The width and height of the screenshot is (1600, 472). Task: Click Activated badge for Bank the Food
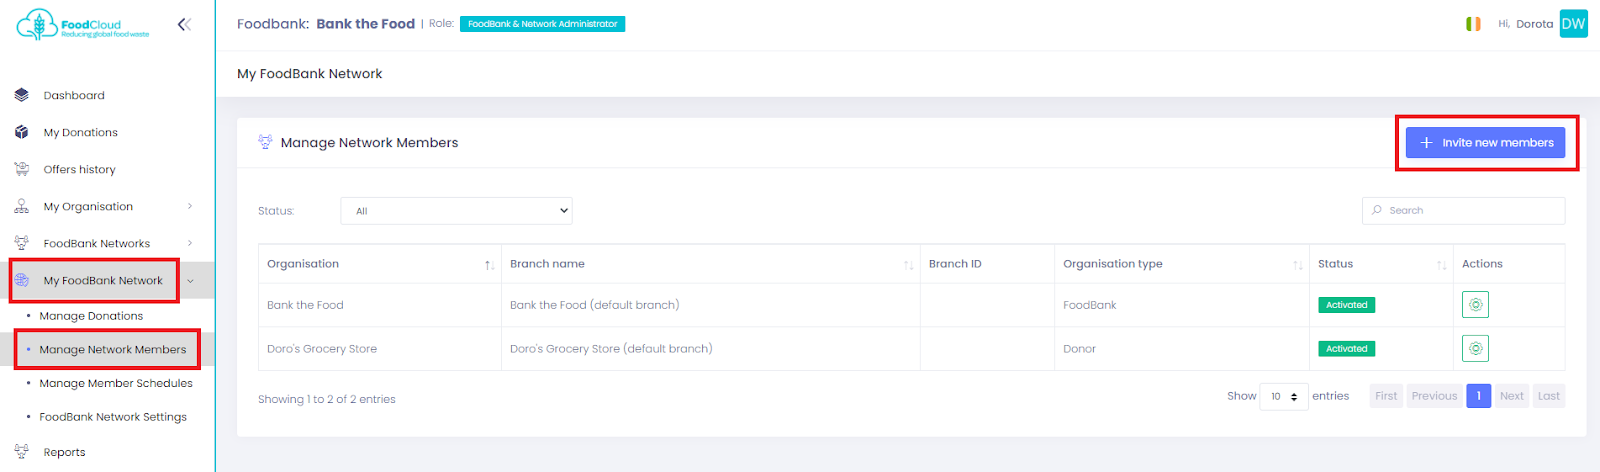[x=1346, y=305]
